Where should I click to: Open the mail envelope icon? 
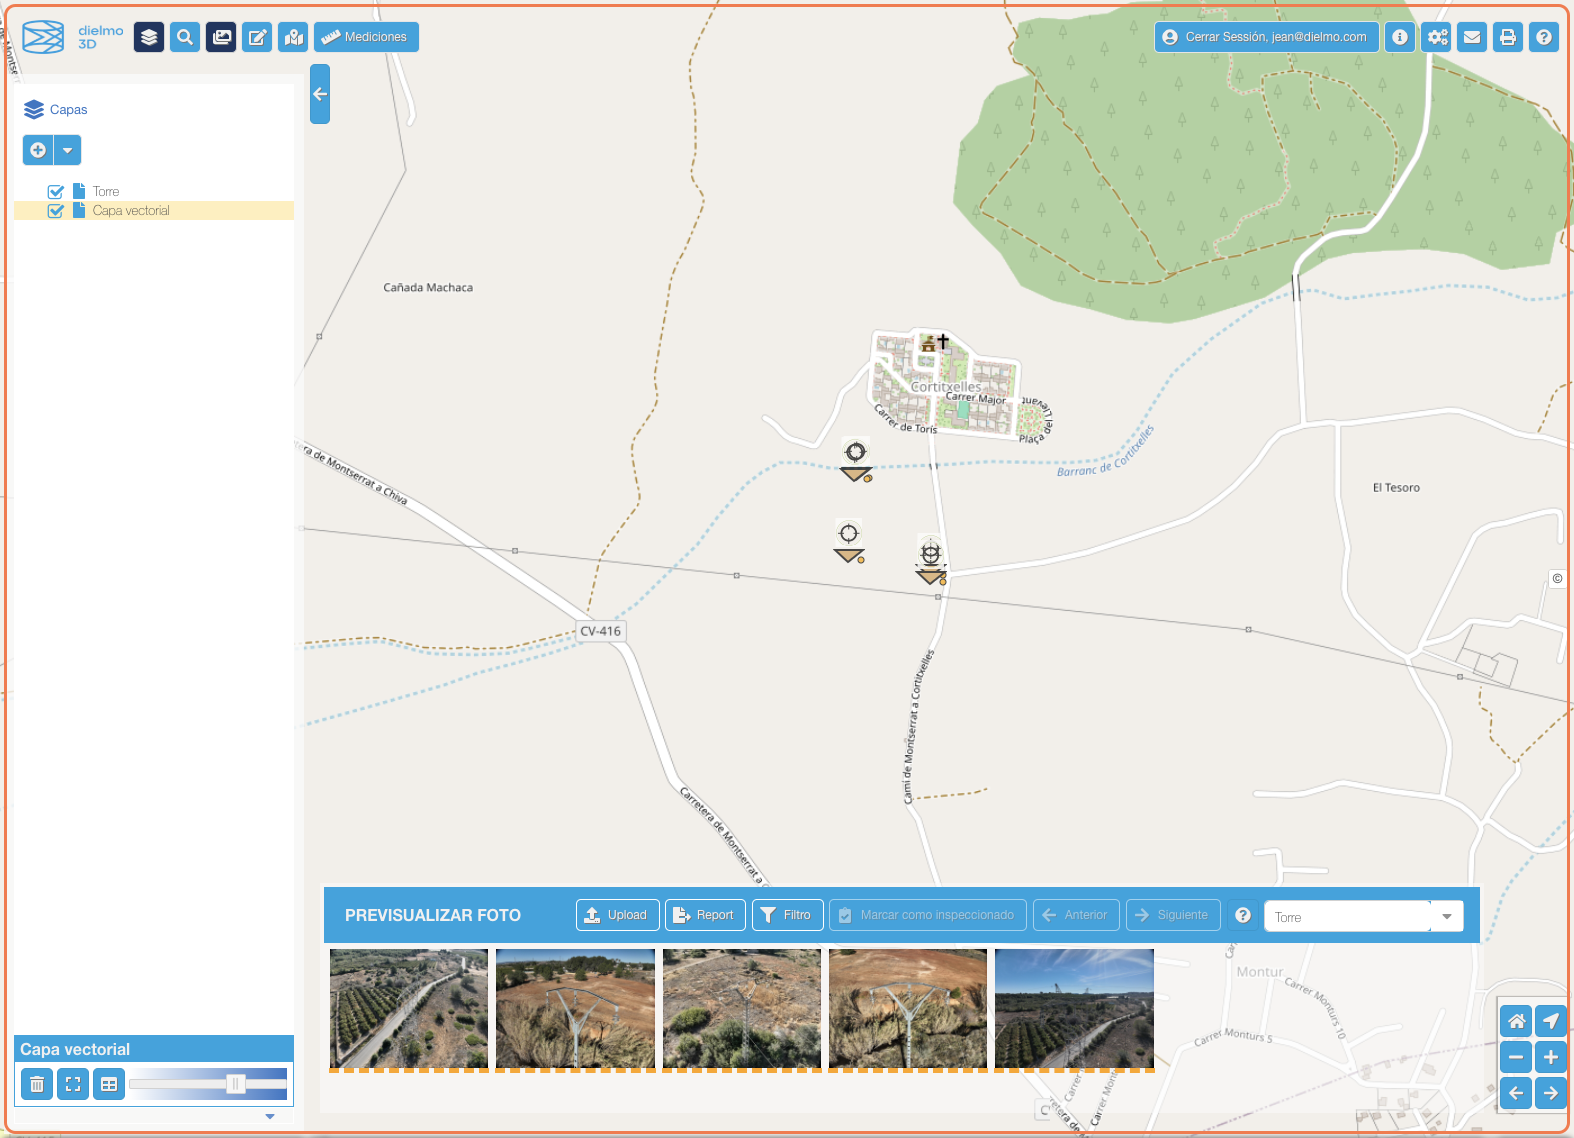coord(1472,37)
